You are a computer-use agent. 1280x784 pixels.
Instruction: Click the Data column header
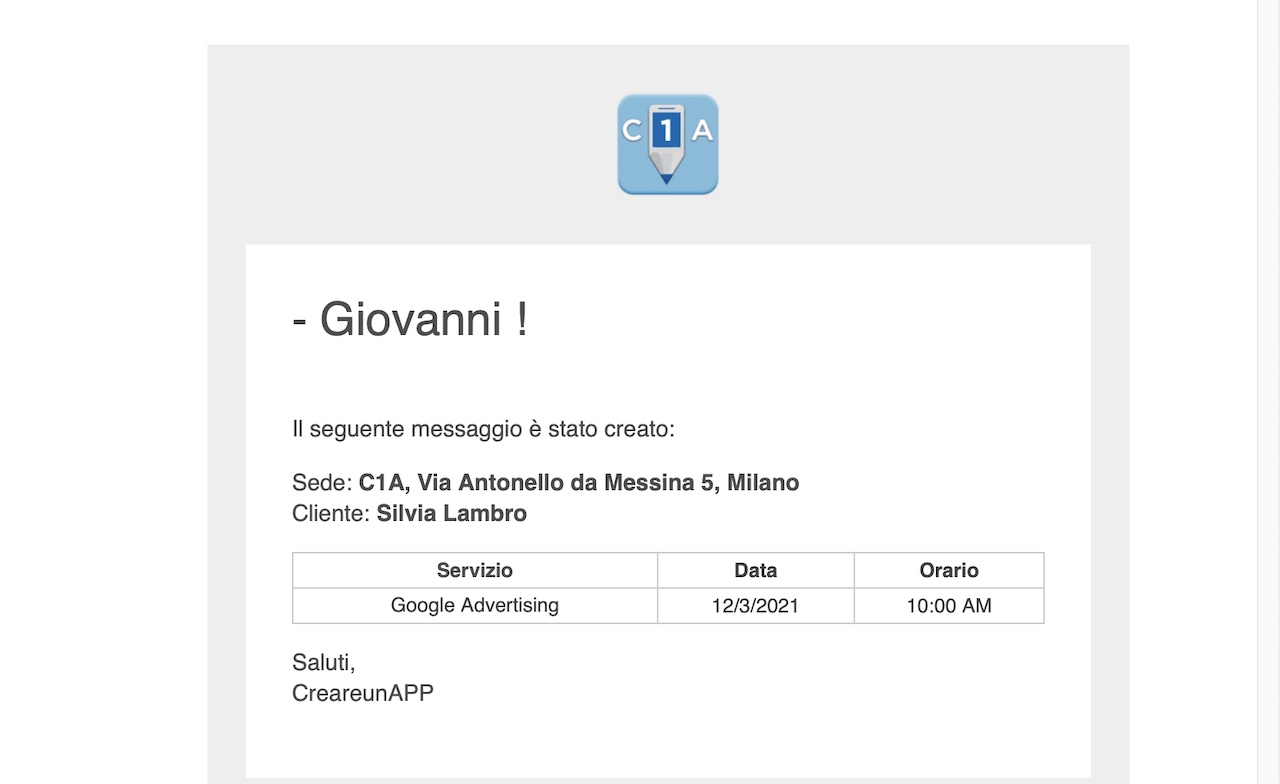pyautogui.click(x=755, y=570)
